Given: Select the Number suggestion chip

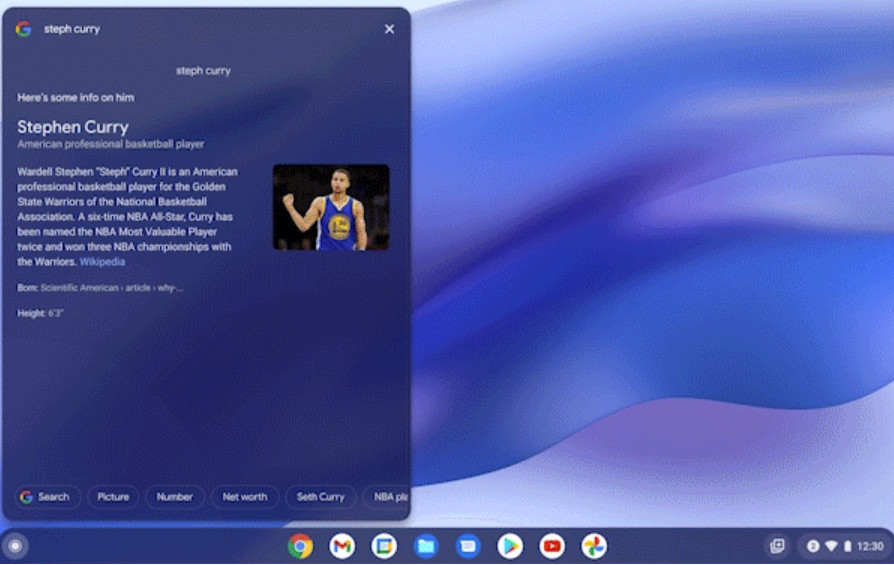Looking at the screenshot, I should 174,497.
